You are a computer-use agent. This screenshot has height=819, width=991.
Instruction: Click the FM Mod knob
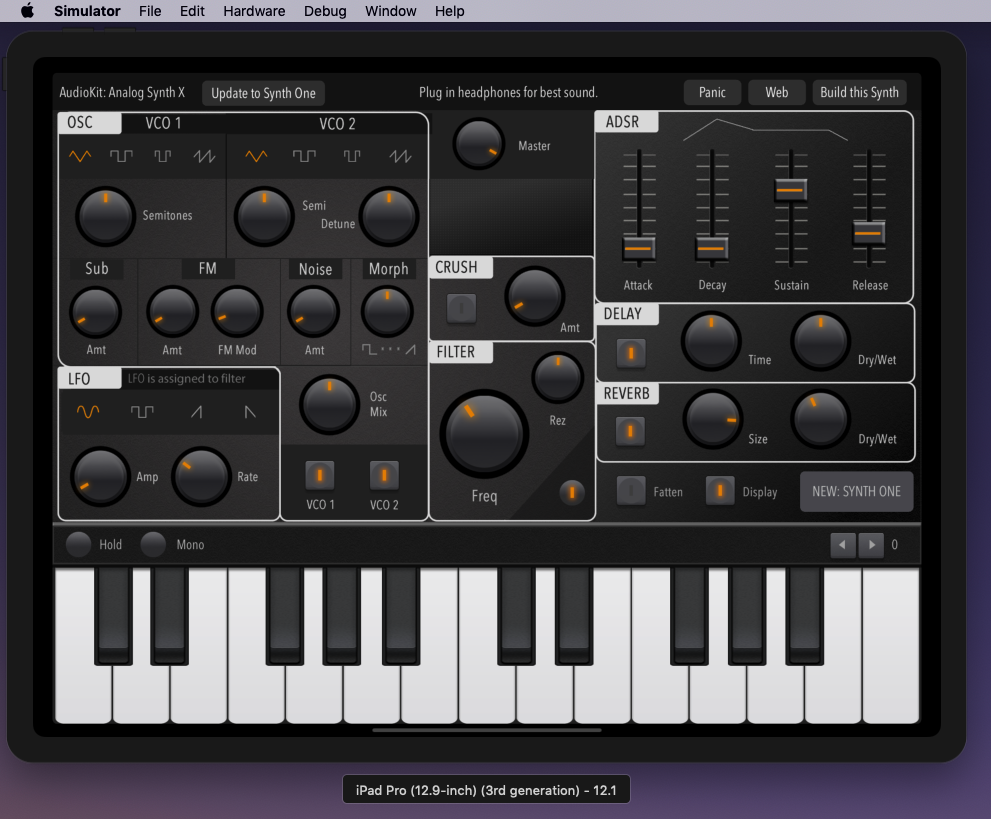point(237,312)
